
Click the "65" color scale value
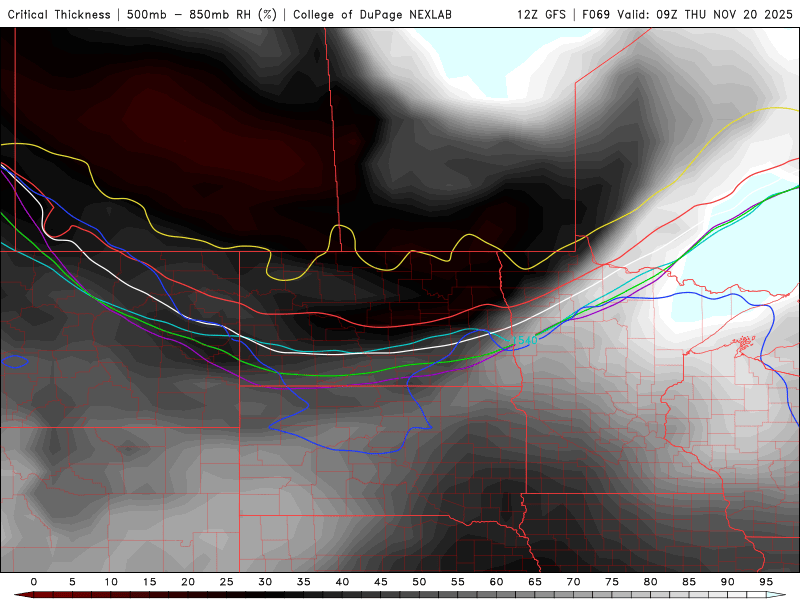[535, 582]
